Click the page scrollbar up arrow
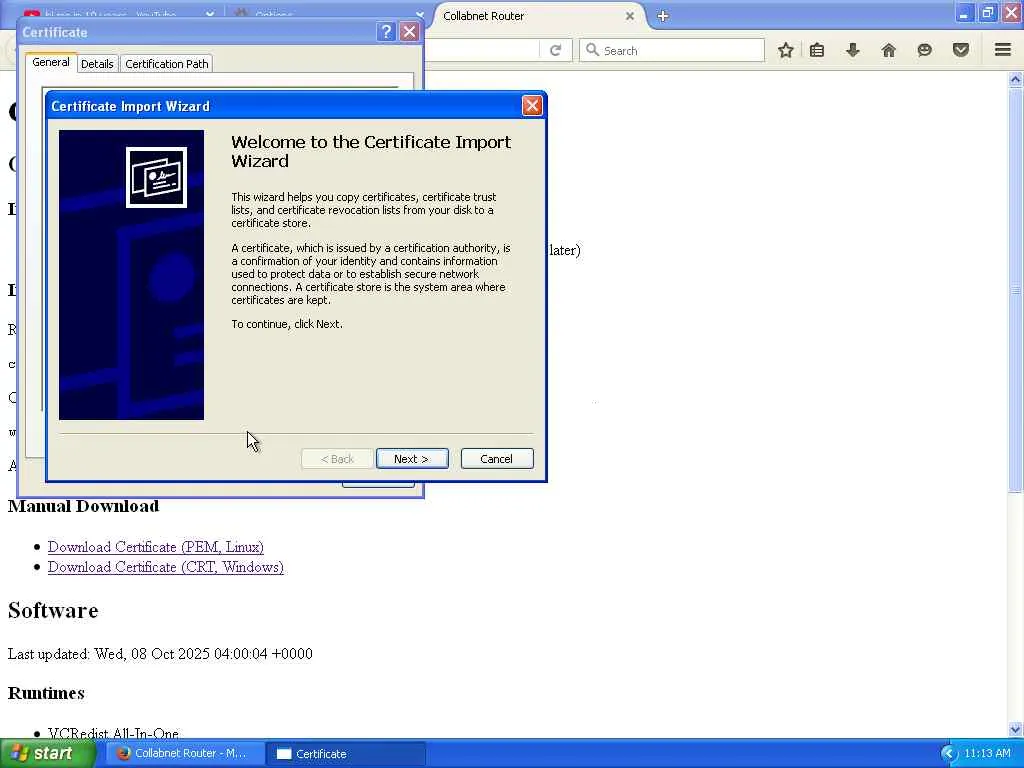Image resolution: width=1024 pixels, height=768 pixels. point(1016,79)
